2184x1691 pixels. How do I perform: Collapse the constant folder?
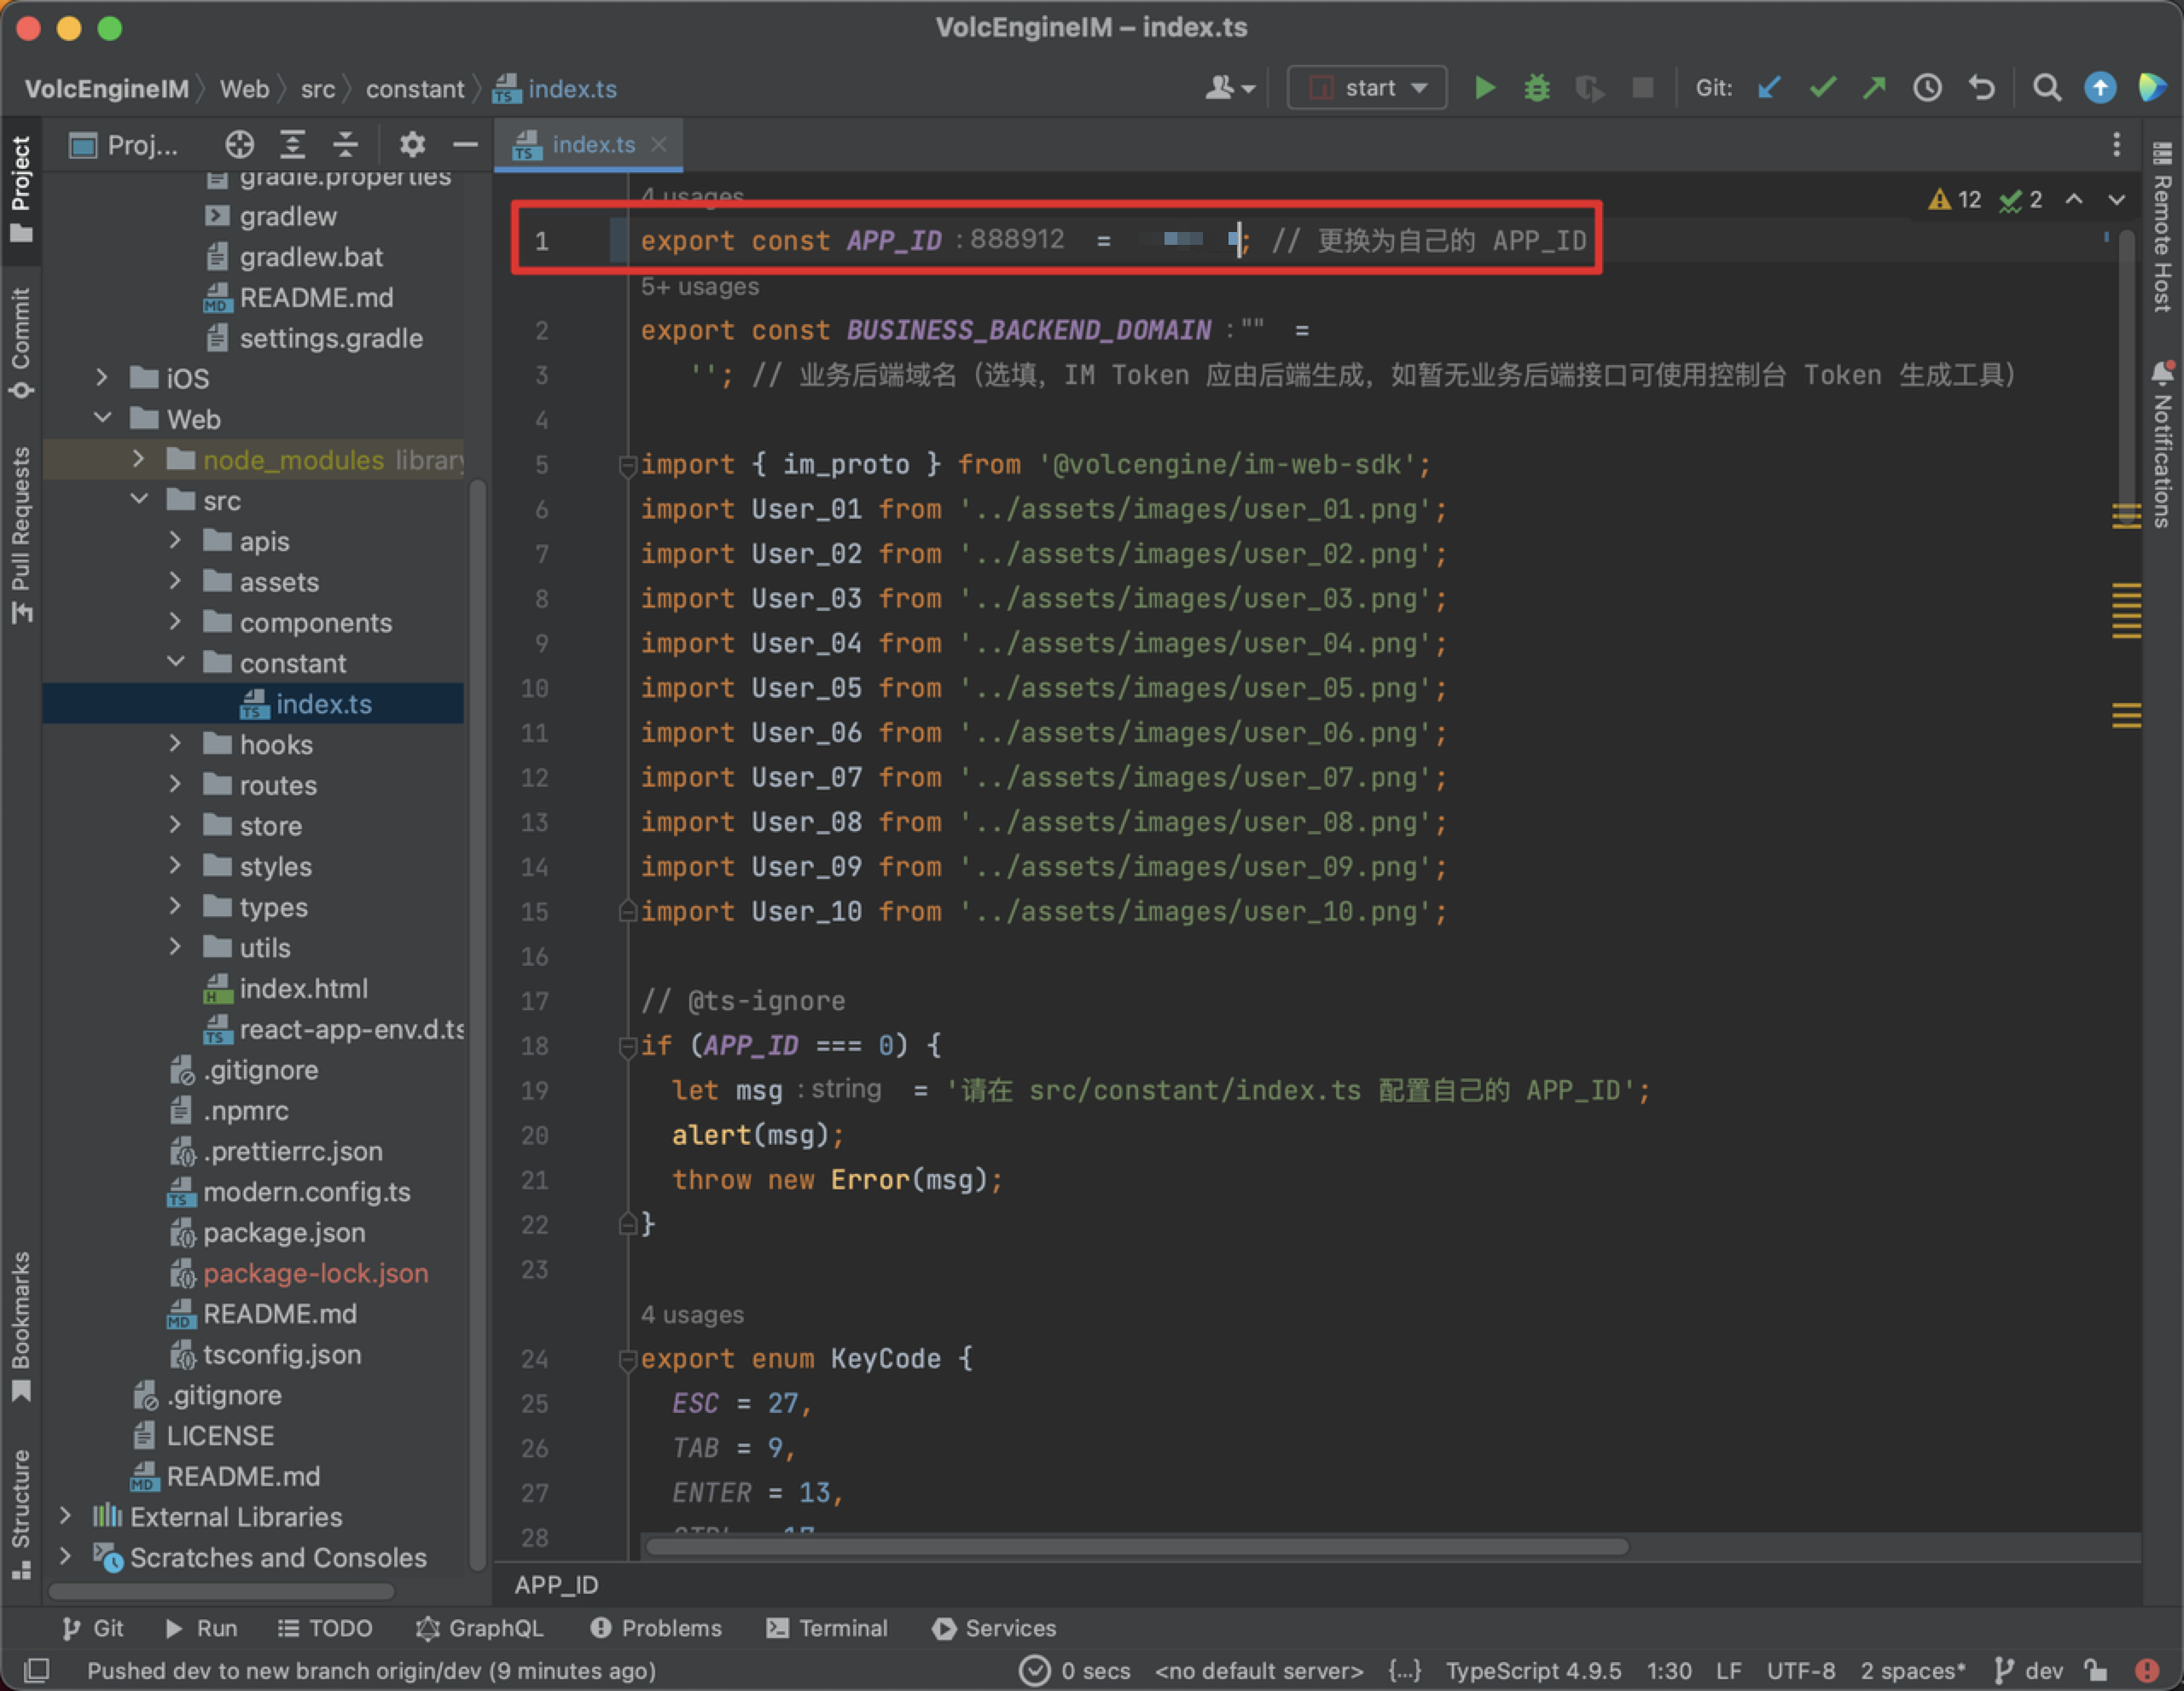tap(175, 662)
